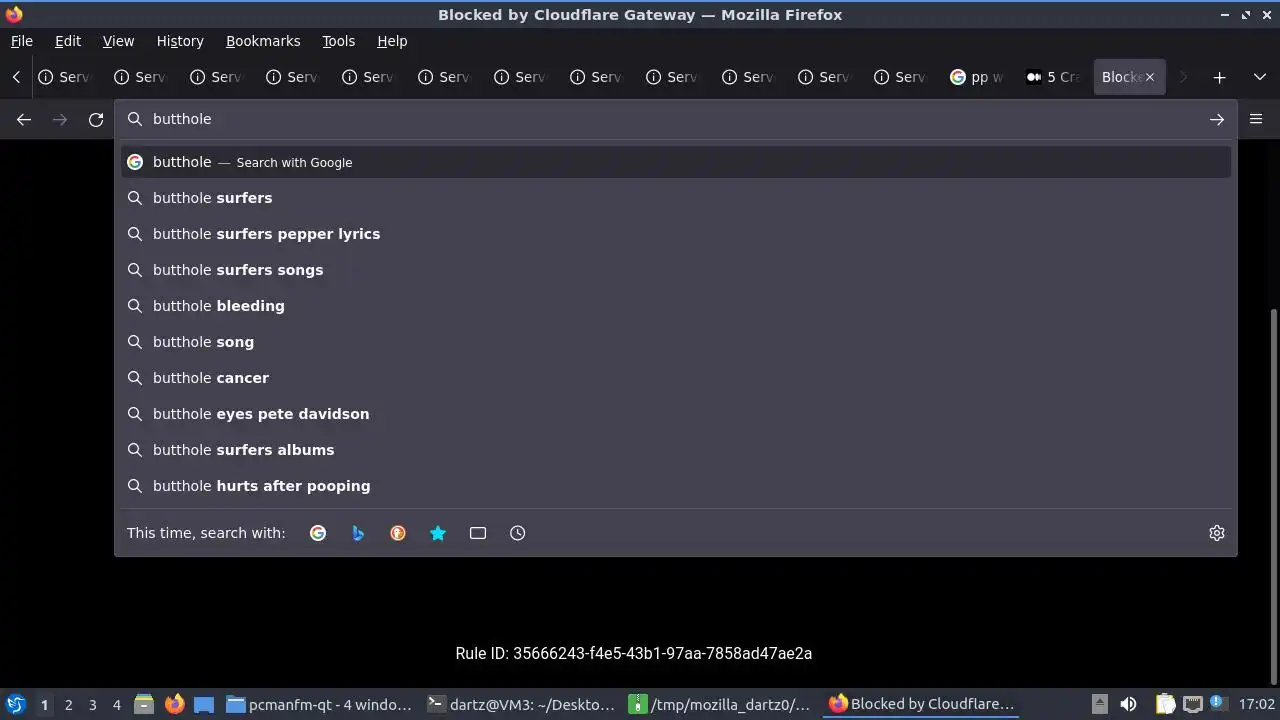Search History using the clock icon

click(x=518, y=533)
